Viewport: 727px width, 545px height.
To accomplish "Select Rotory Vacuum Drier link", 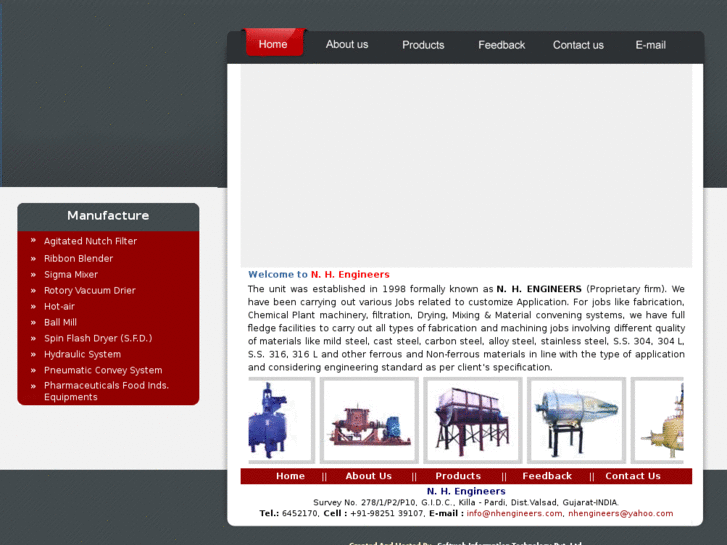I will [x=89, y=290].
